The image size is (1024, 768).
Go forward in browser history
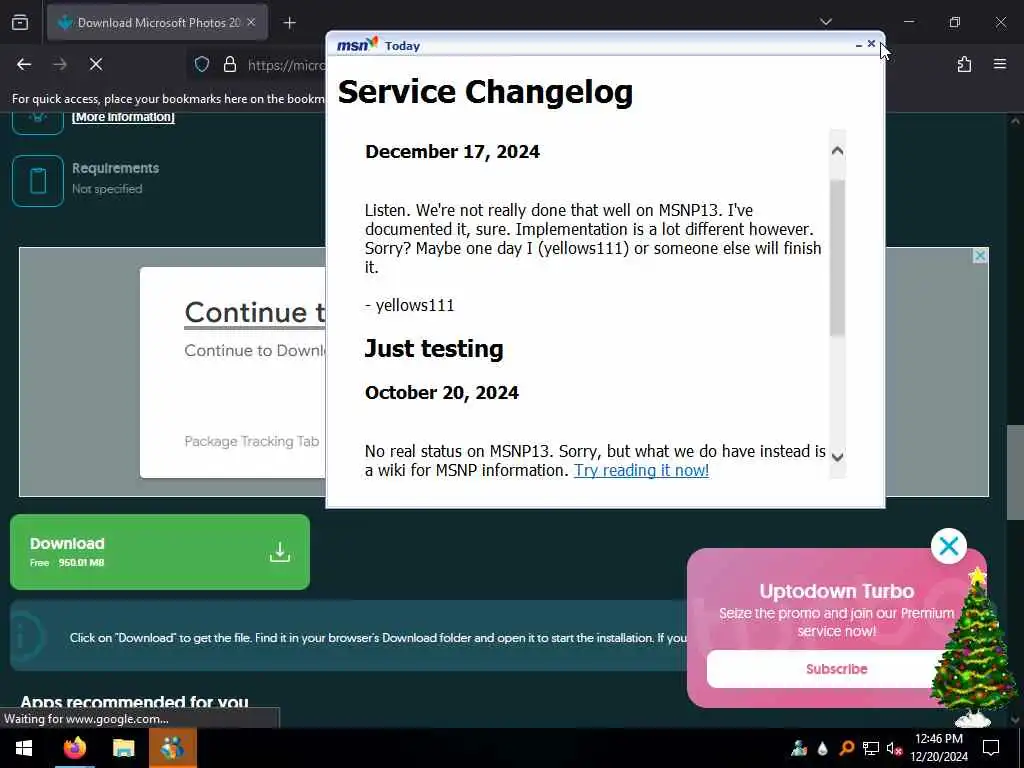click(x=59, y=64)
